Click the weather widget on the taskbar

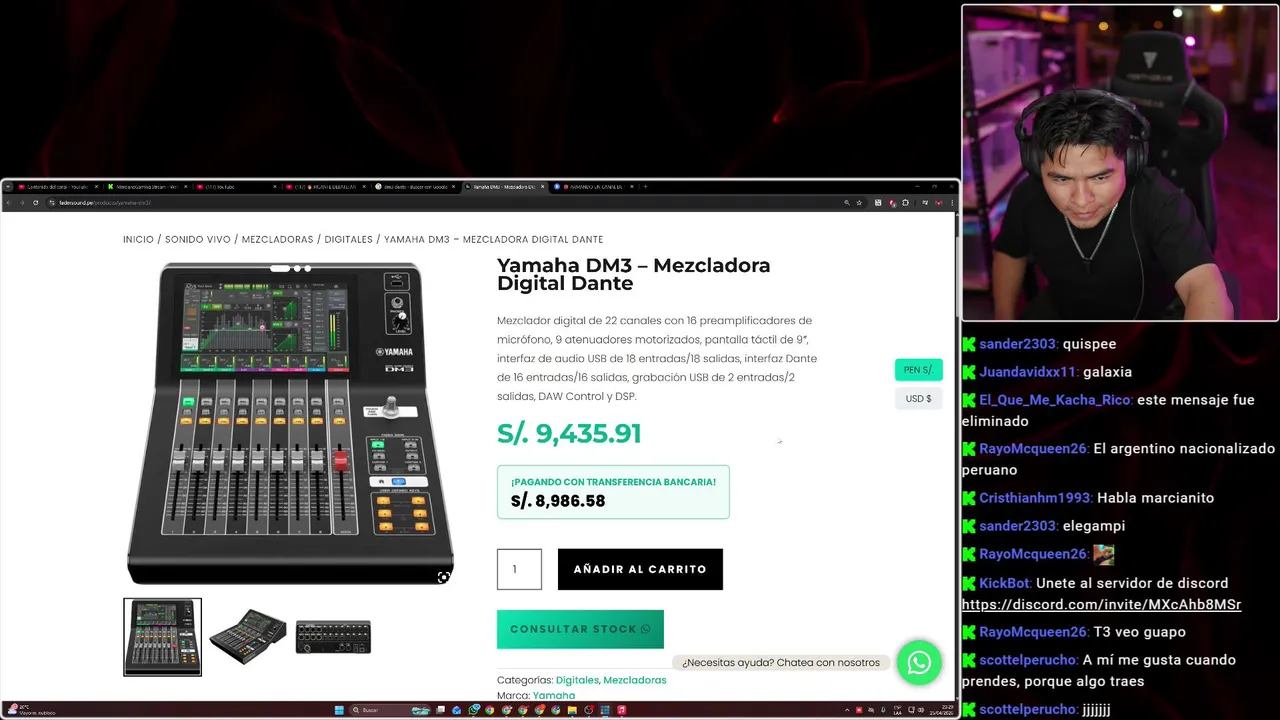point(30,710)
